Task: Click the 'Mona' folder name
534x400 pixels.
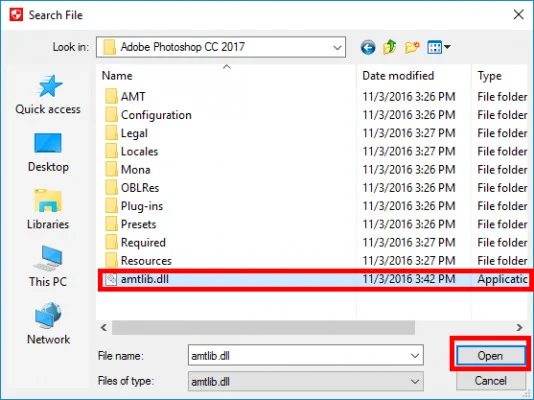Action: tap(136, 170)
